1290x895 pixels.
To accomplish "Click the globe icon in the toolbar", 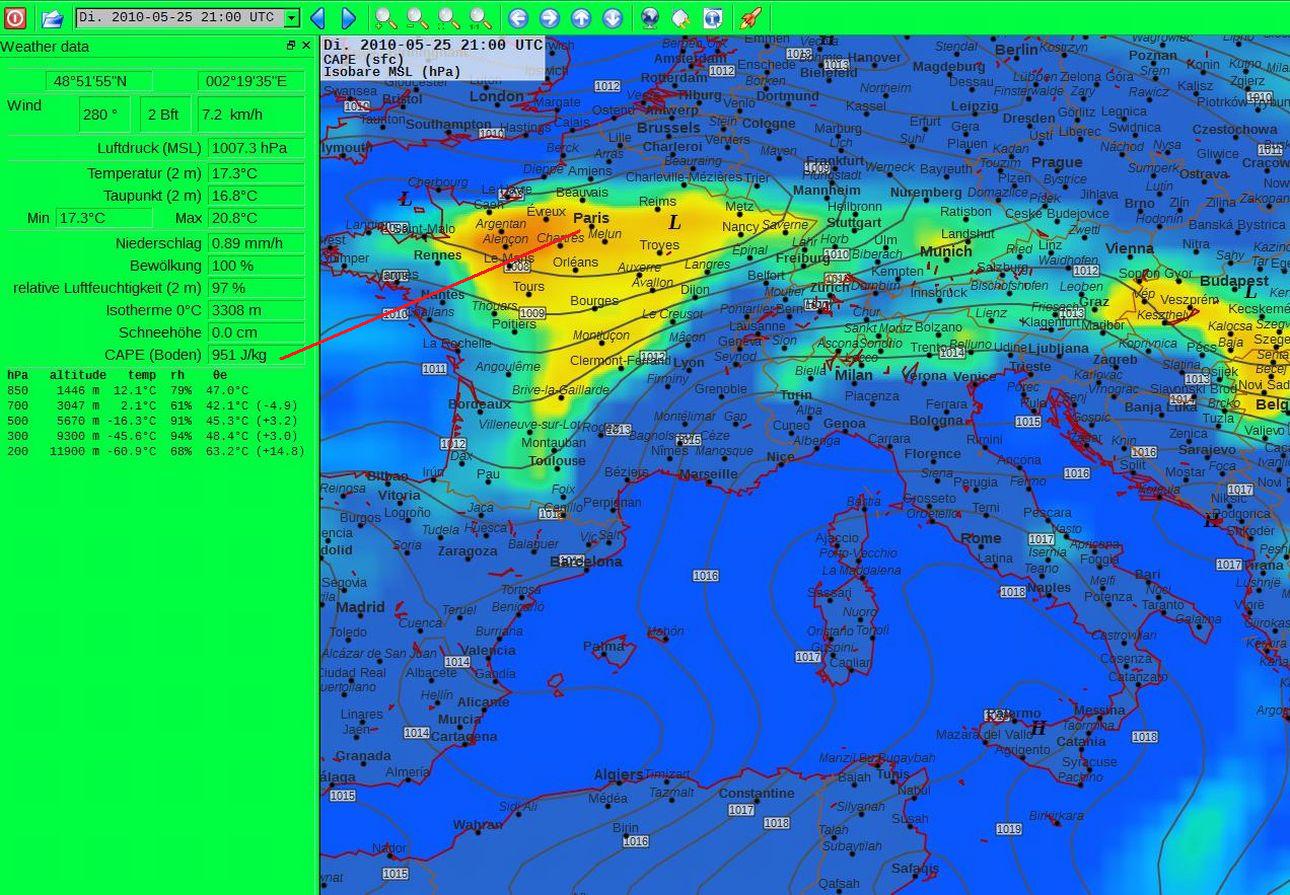I will [650, 17].
